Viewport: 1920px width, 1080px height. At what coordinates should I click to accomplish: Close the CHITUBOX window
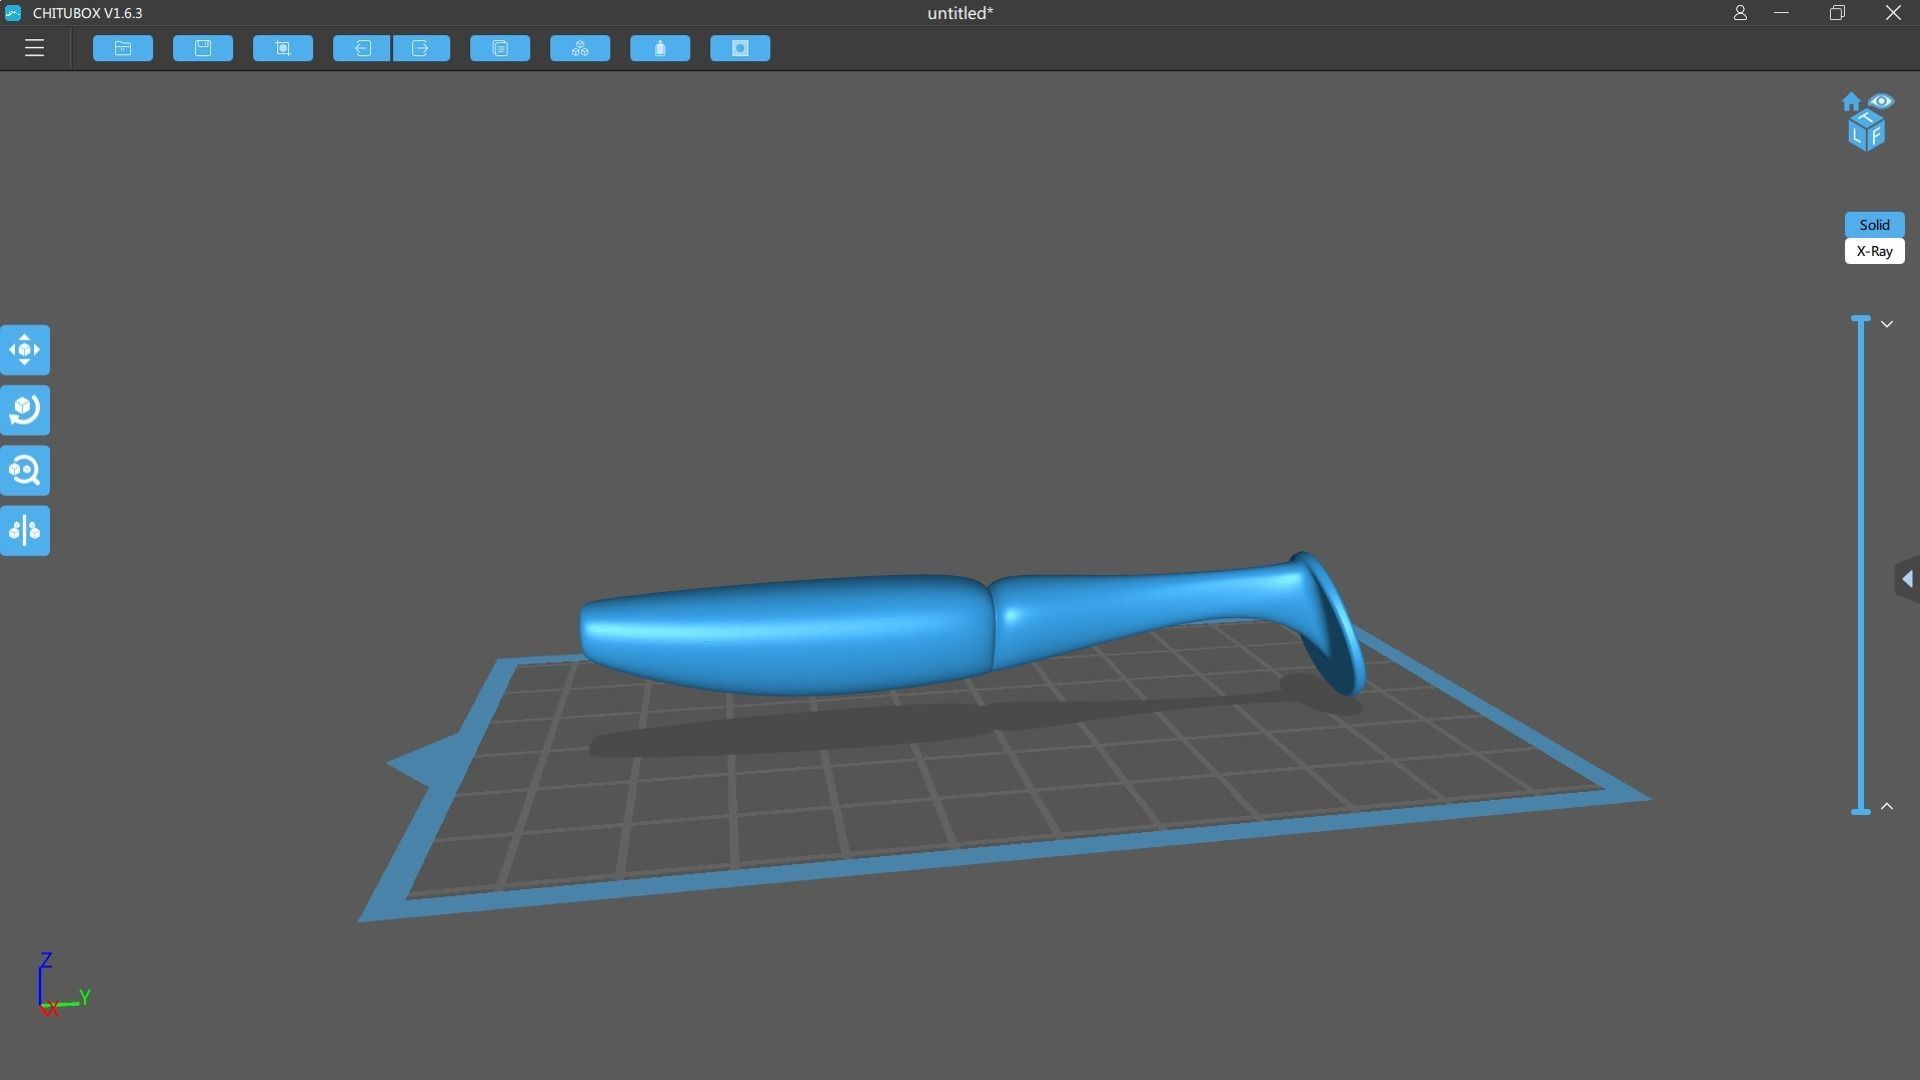[x=1893, y=13]
